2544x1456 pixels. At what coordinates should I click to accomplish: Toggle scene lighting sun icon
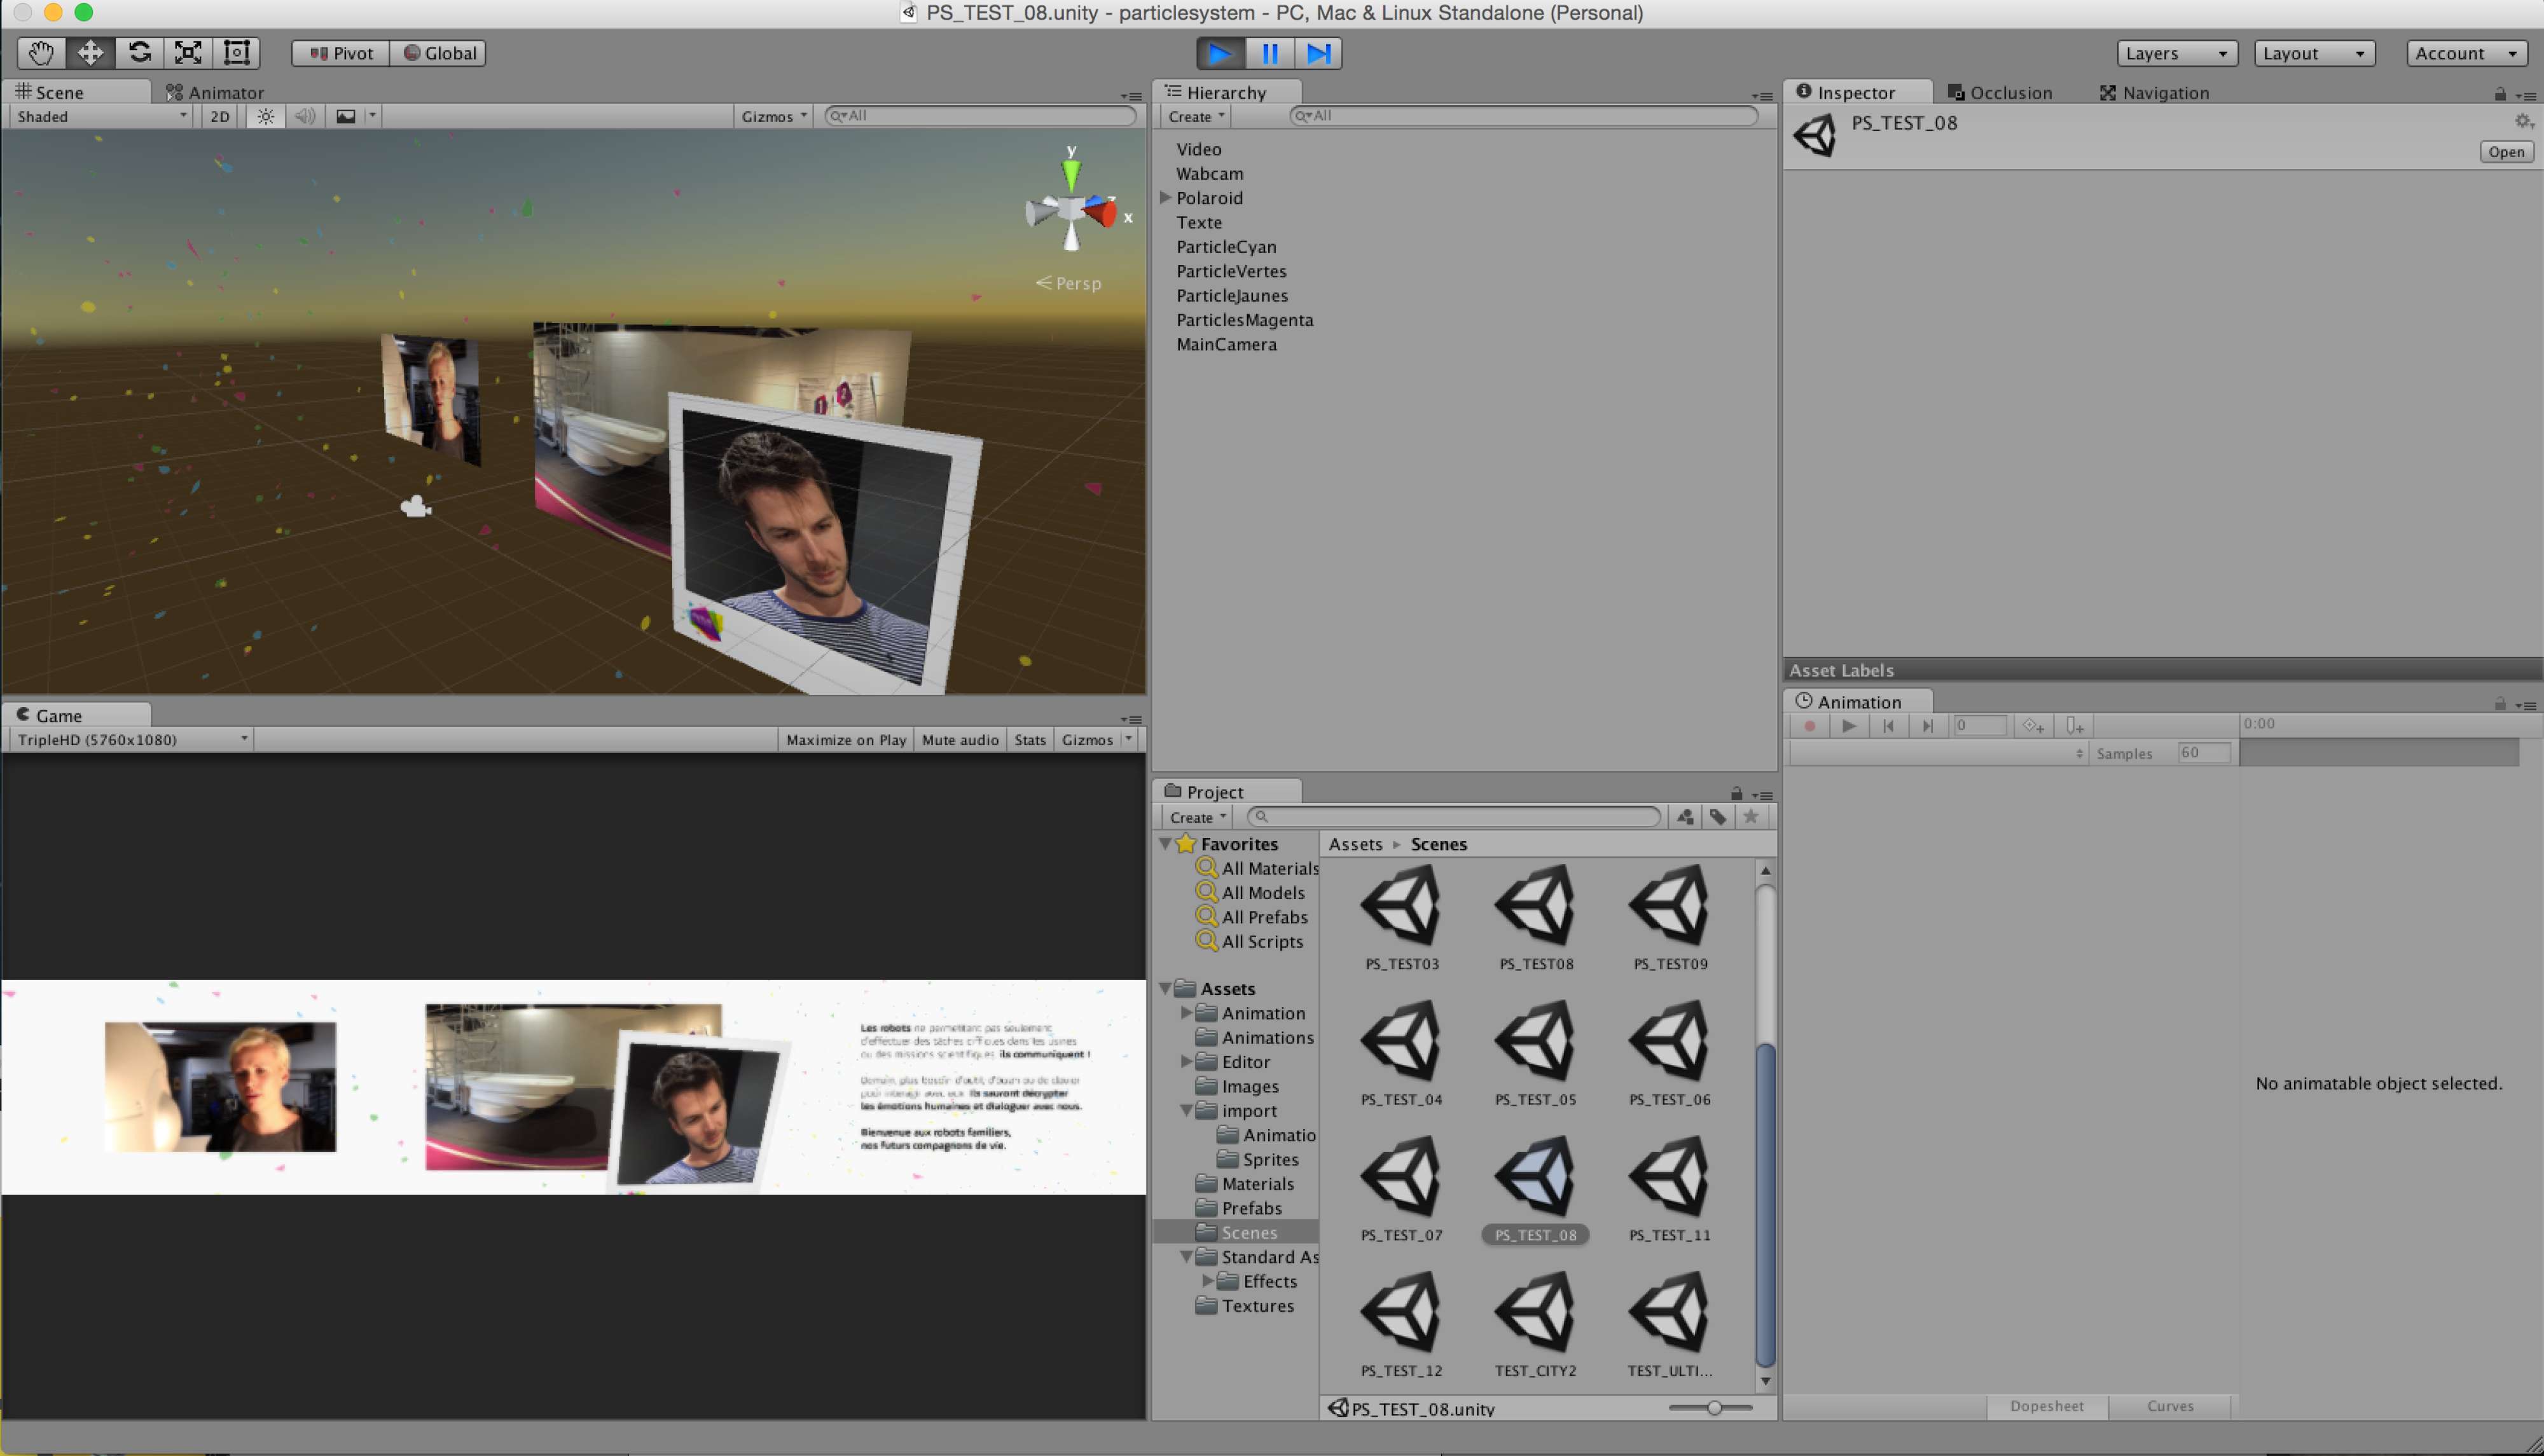[x=265, y=116]
